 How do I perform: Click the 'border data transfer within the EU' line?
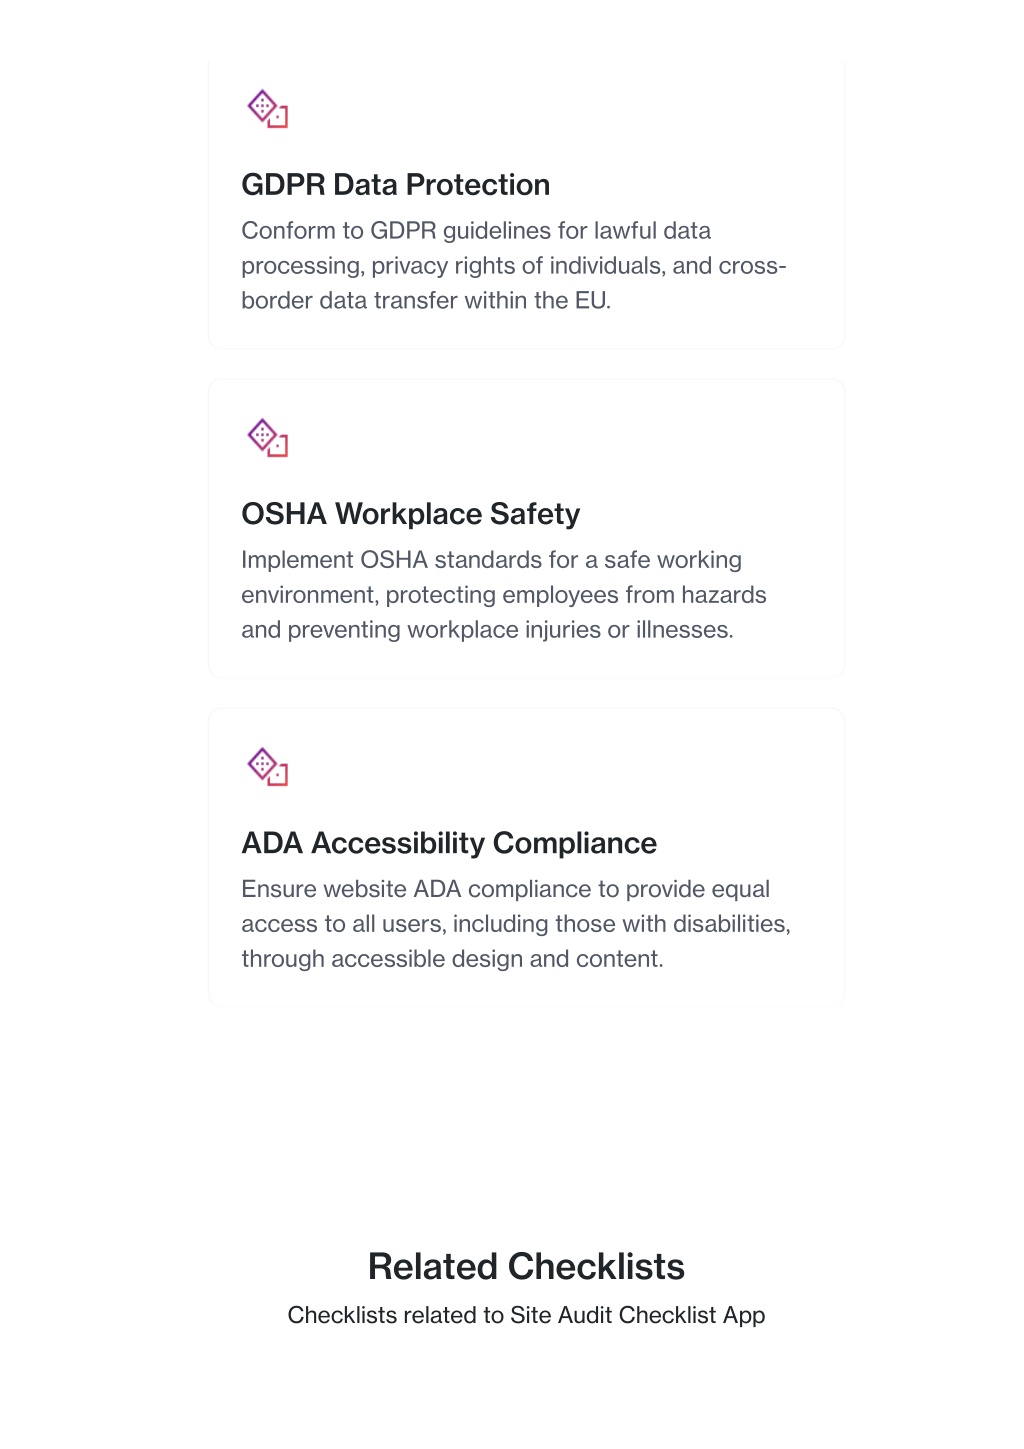(x=426, y=301)
